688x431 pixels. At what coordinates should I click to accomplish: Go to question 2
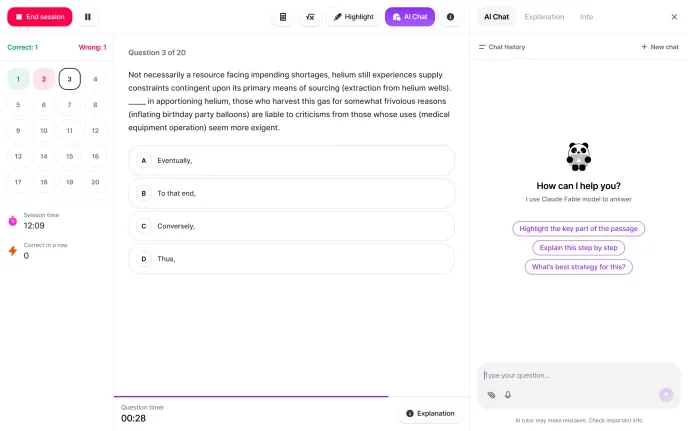tap(44, 79)
